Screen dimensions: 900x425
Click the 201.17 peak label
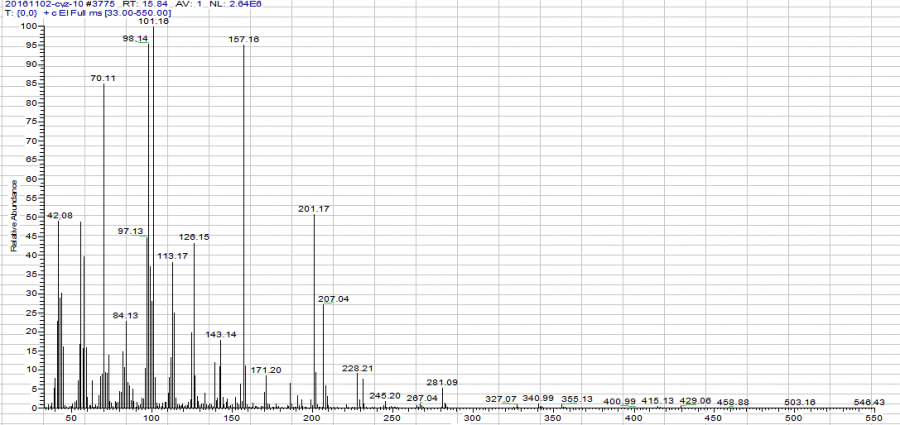(314, 209)
